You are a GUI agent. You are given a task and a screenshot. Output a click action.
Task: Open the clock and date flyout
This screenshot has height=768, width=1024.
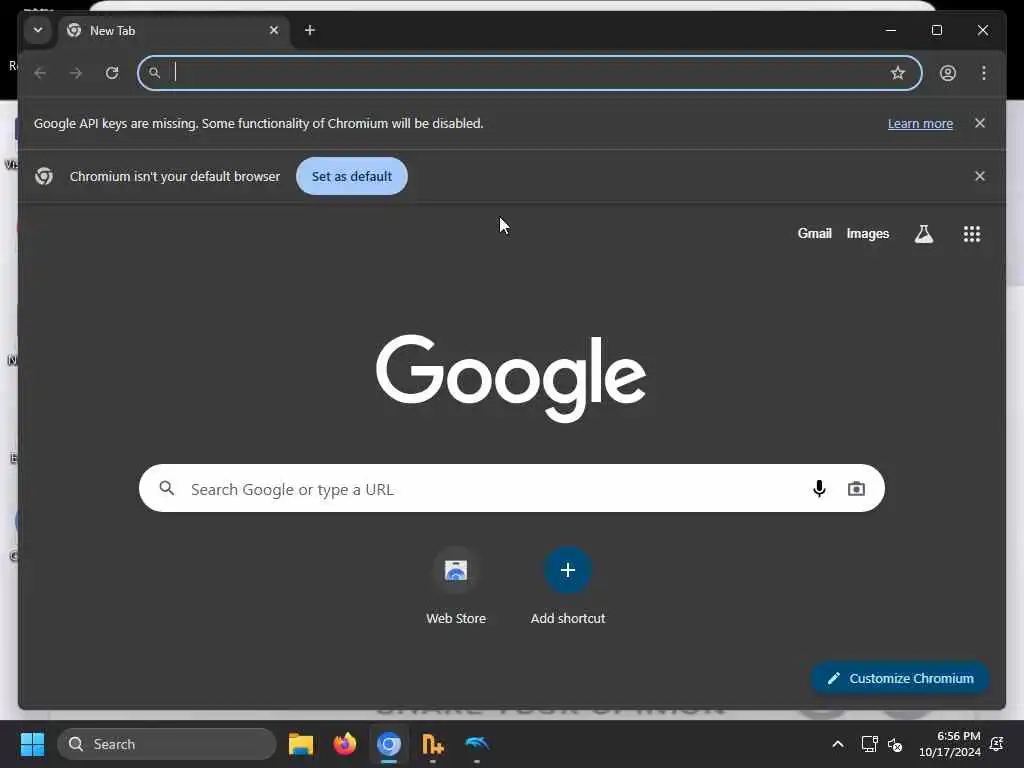[950, 744]
